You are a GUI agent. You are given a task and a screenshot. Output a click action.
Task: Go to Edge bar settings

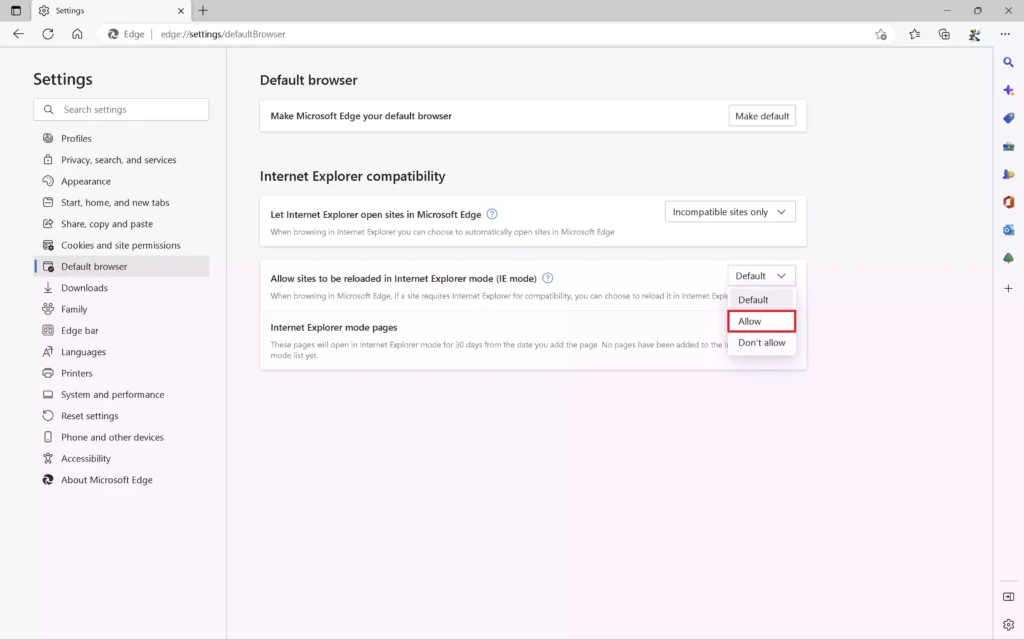121,330
